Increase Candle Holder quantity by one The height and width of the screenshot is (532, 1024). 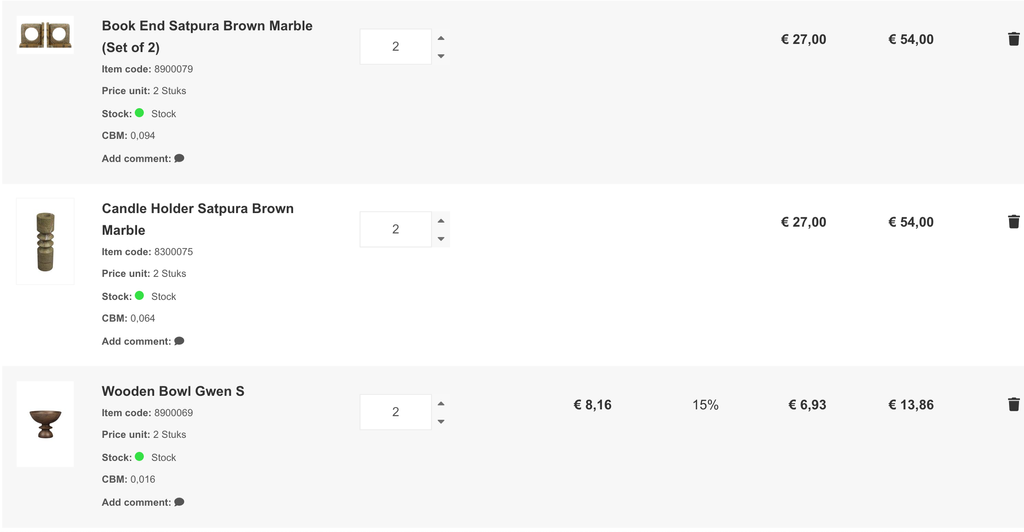pos(441,221)
